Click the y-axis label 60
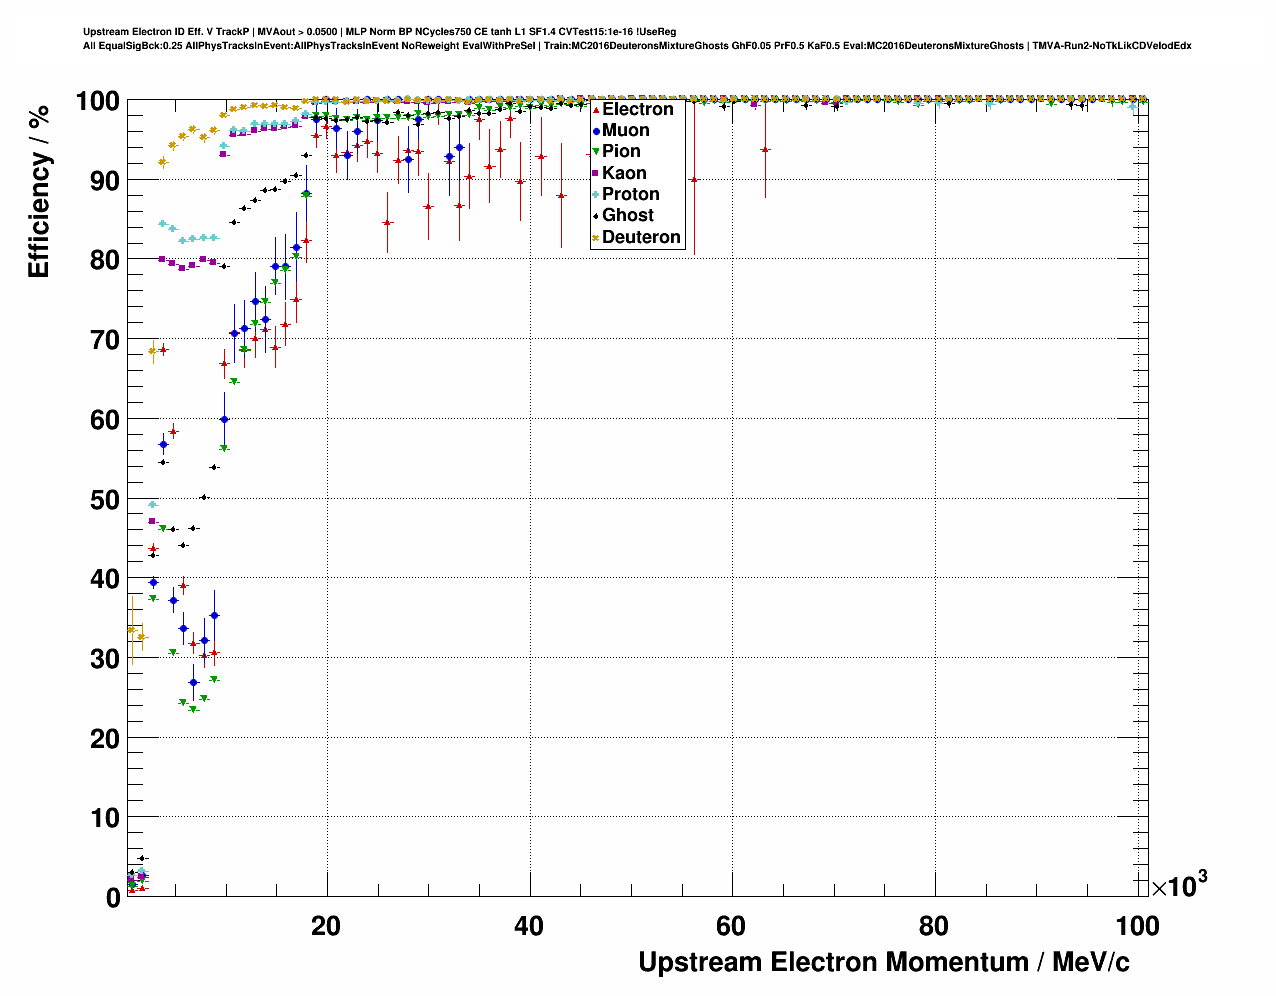 coord(105,419)
